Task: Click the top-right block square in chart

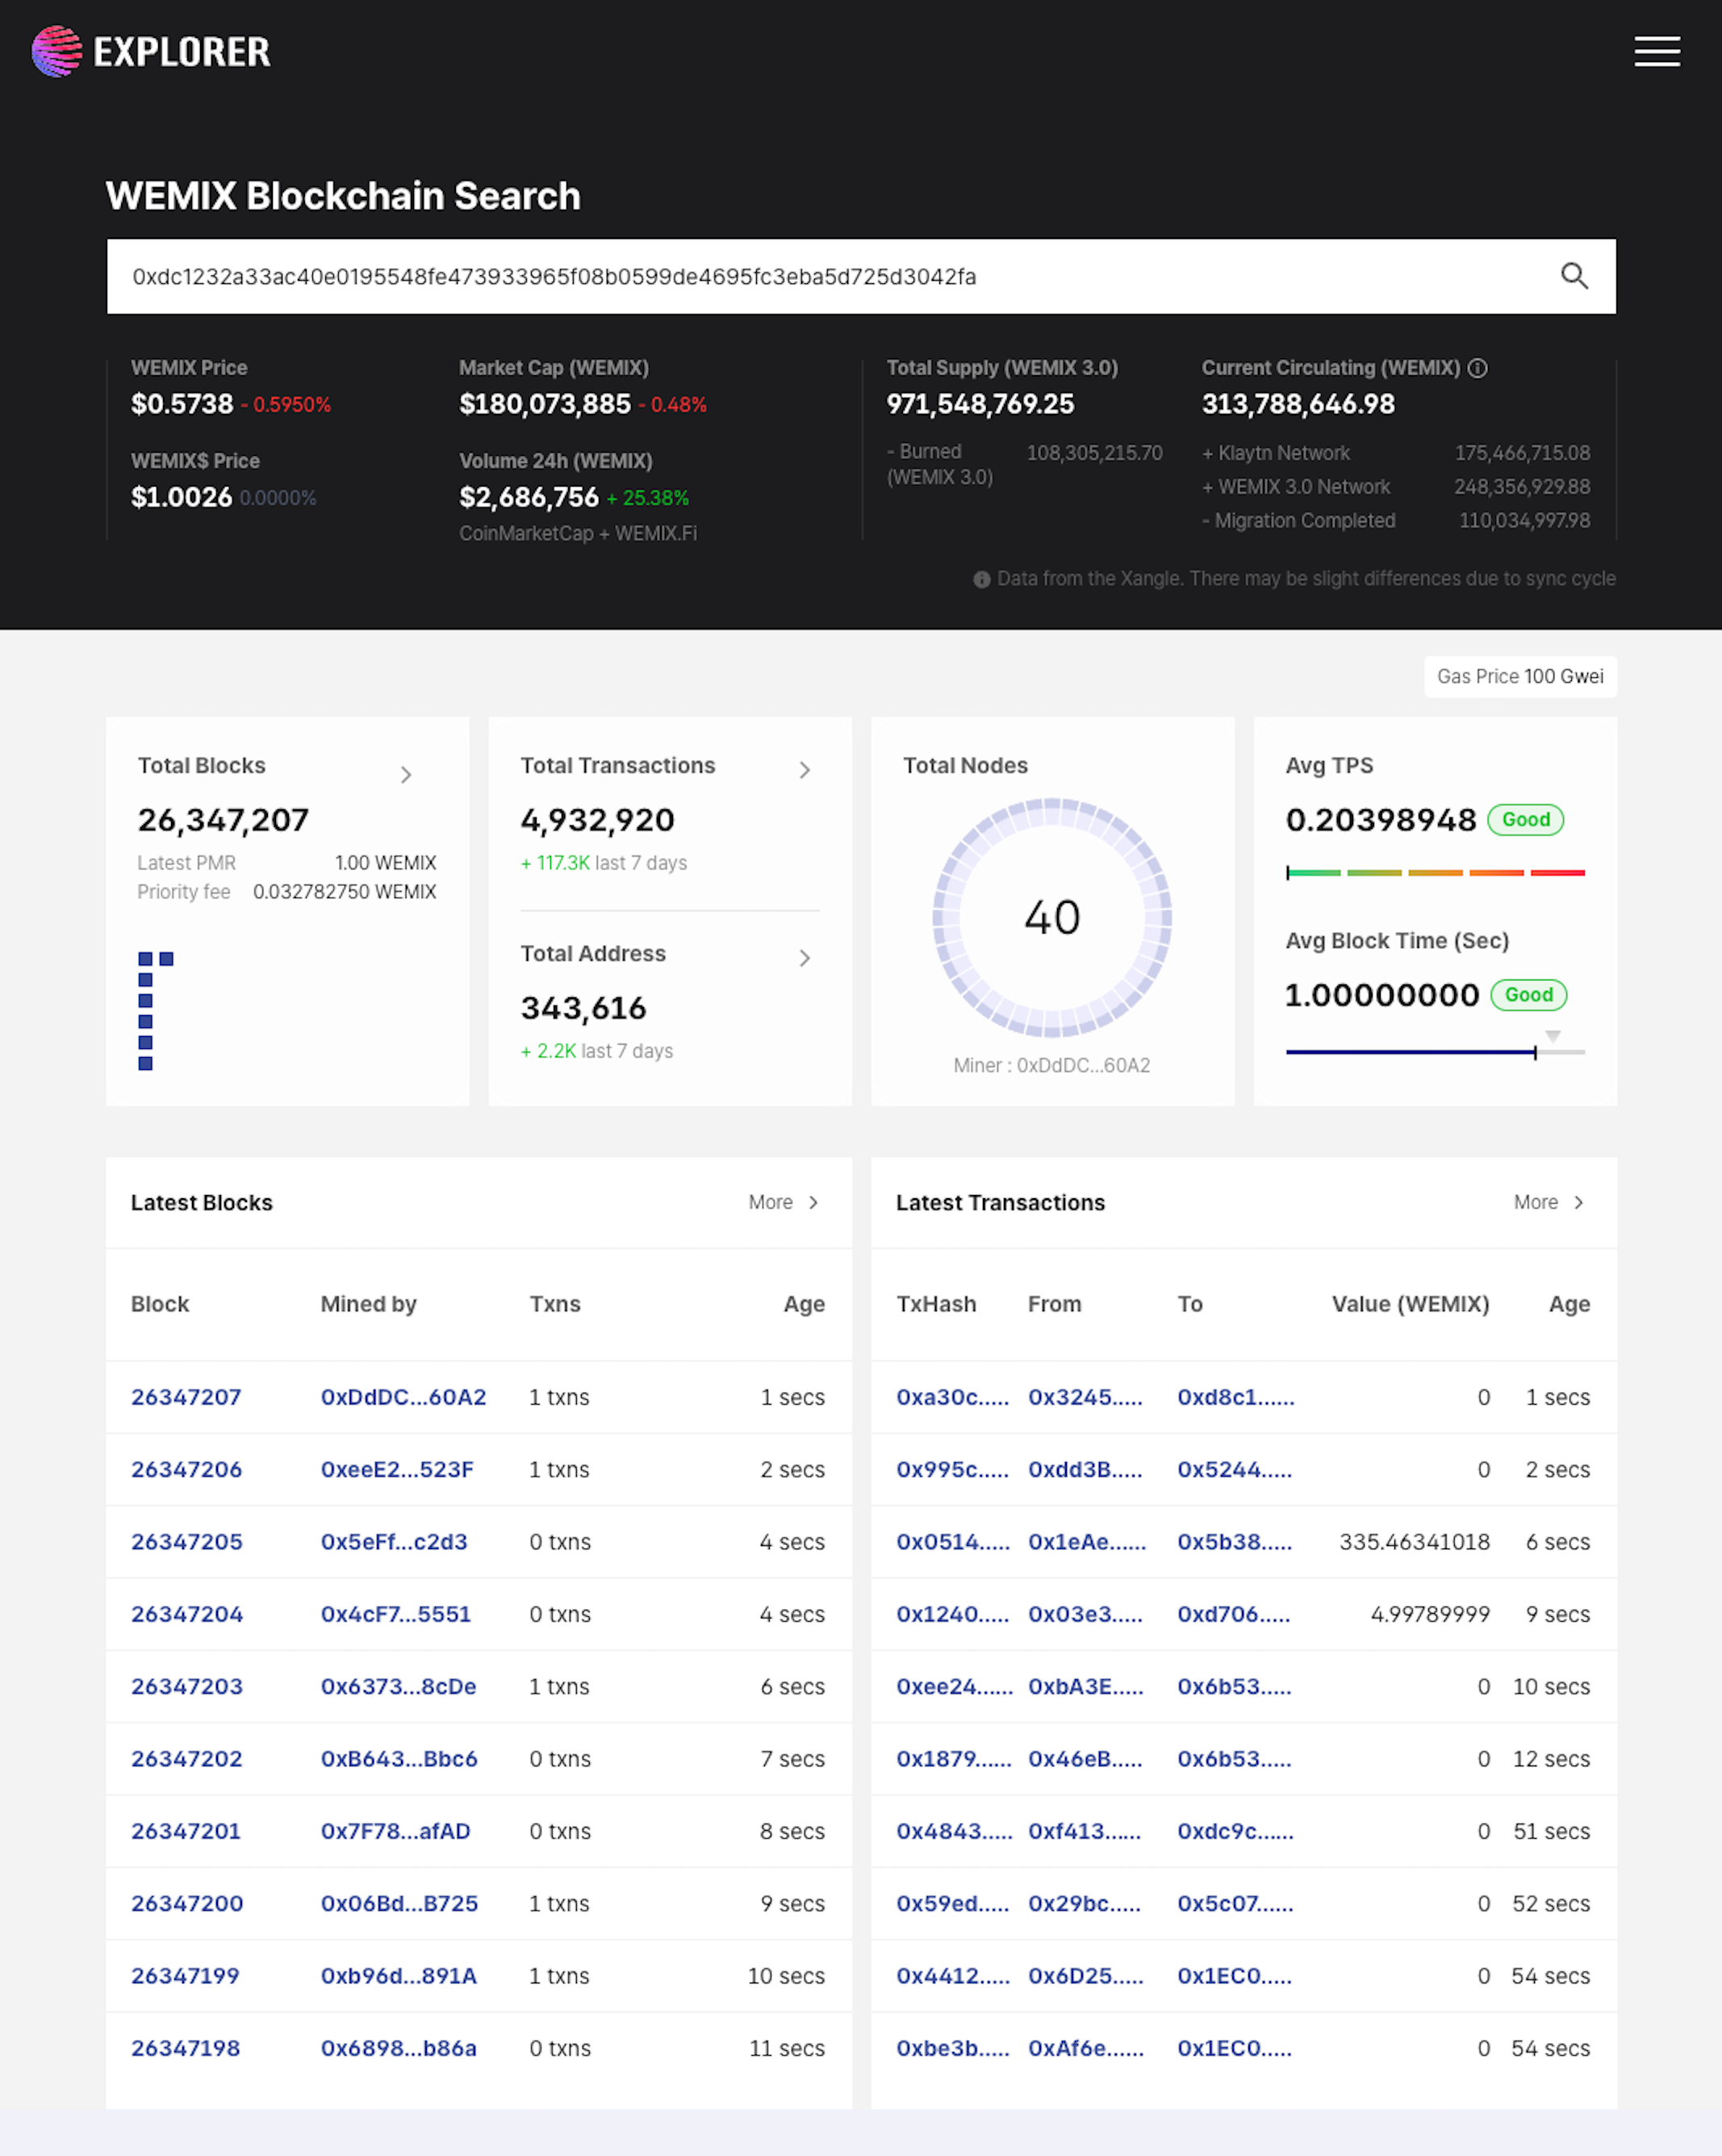Action: click(167, 959)
